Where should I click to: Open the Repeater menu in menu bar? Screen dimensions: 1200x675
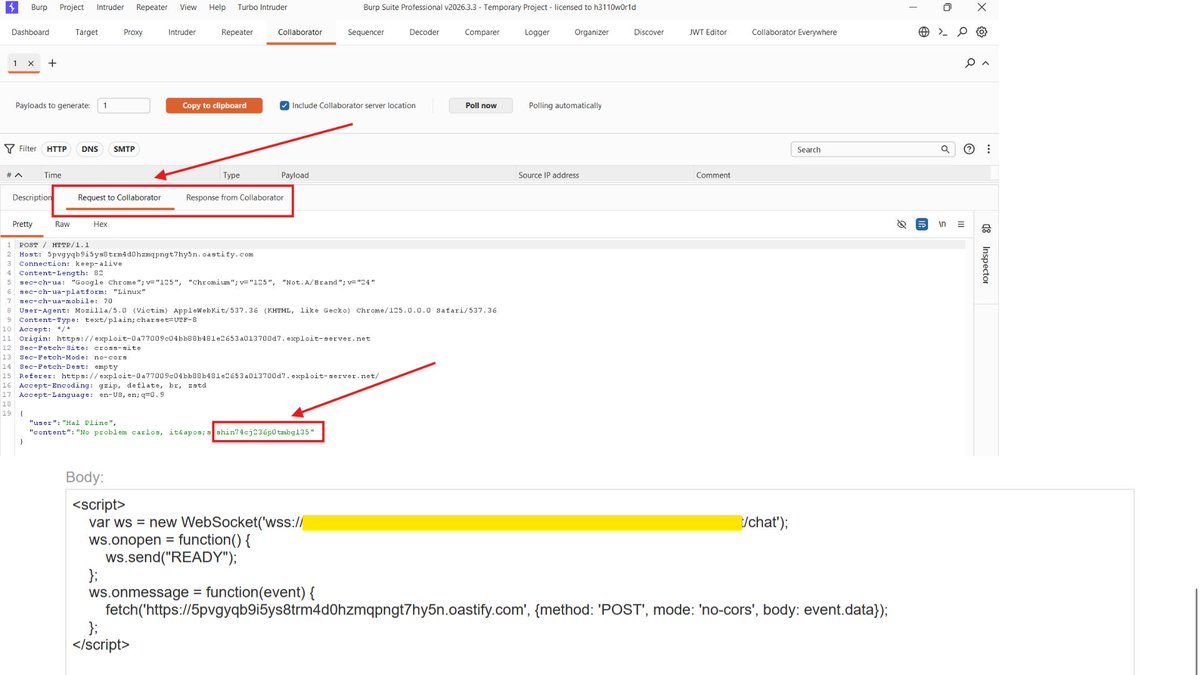click(152, 7)
